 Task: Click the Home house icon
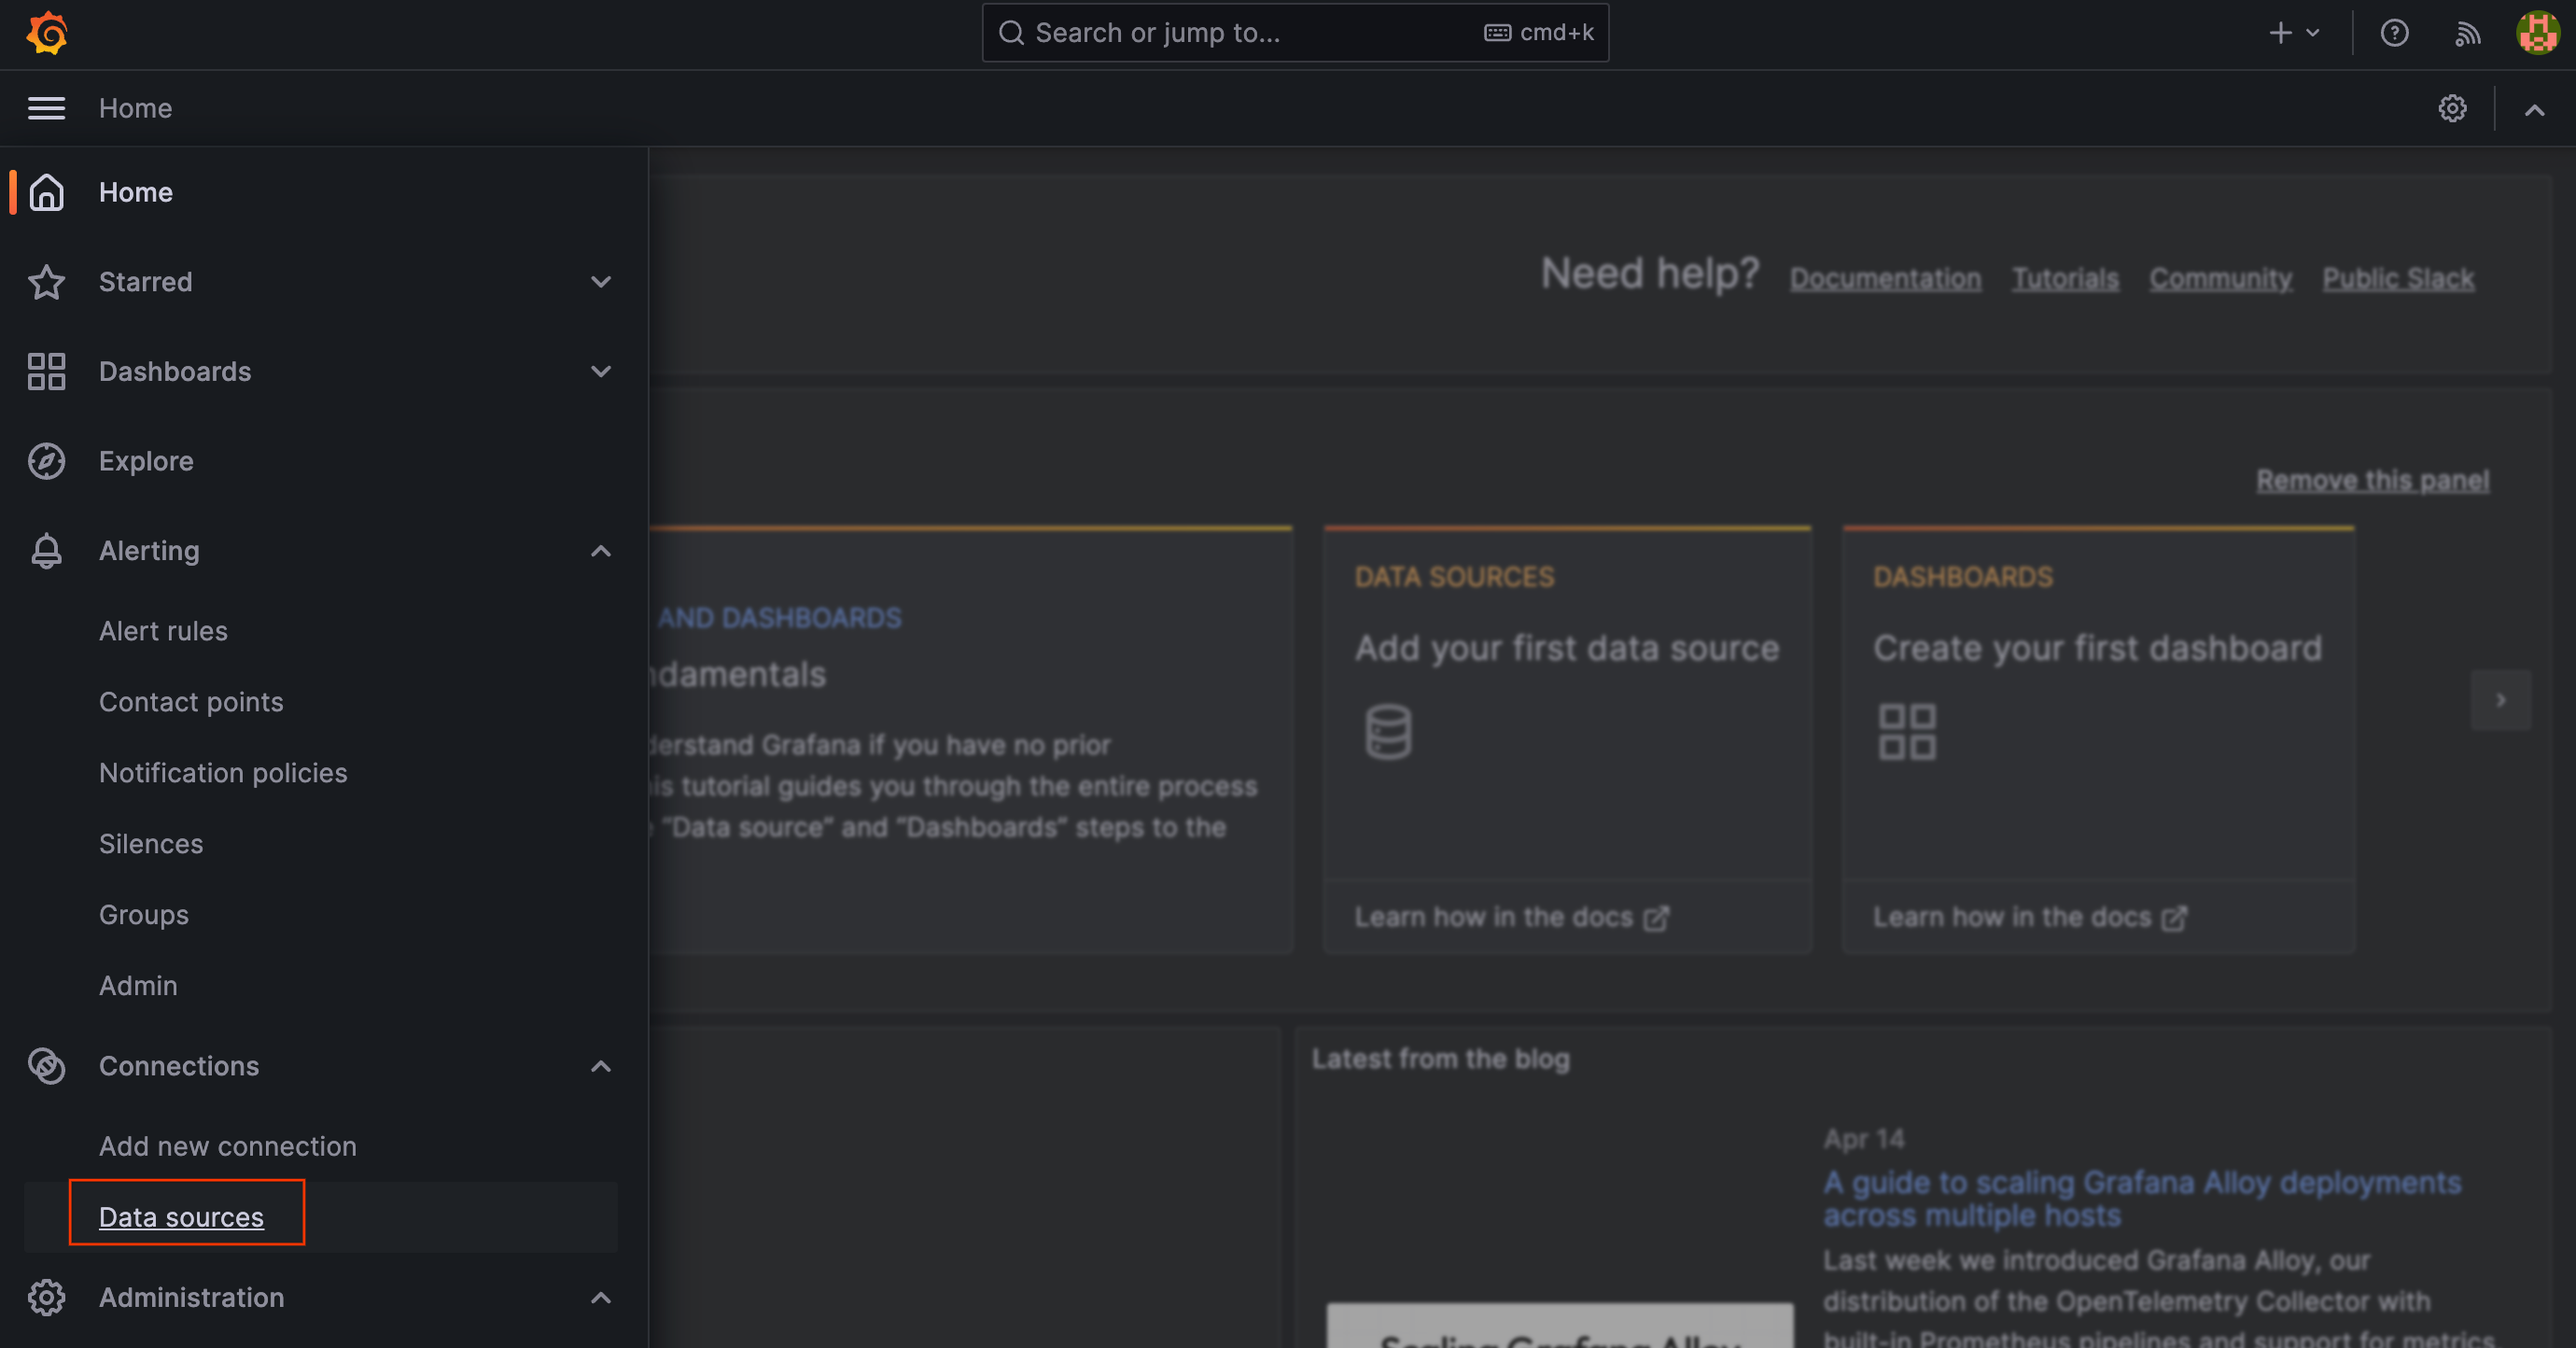click(x=46, y=190)
